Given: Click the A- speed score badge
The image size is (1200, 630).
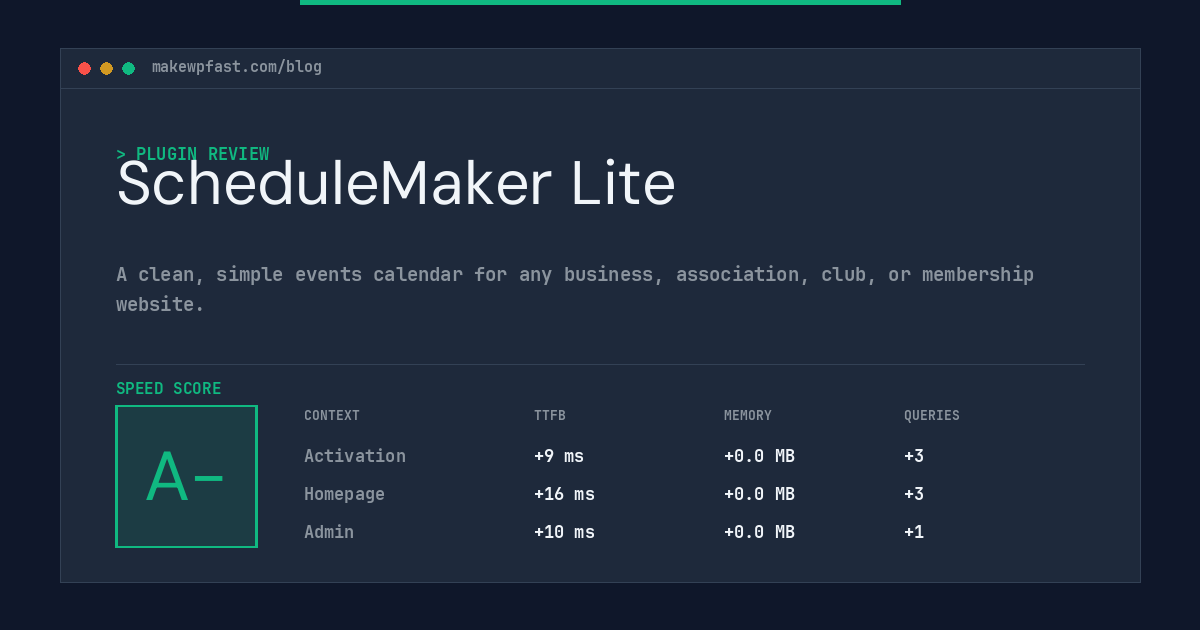Looking at the screenshot, I should tap(187, 476).
